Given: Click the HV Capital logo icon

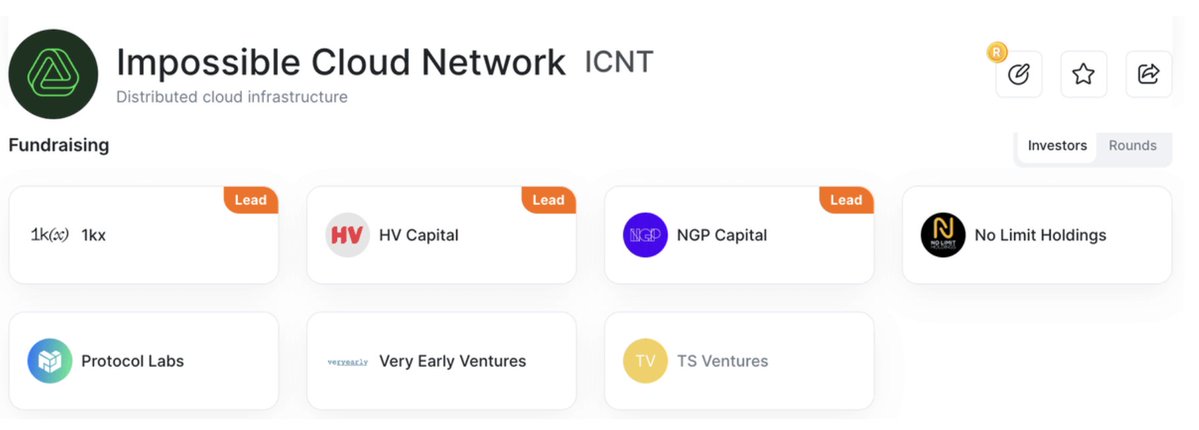Looking at the screenshot, I should click(x=347, y=235).
